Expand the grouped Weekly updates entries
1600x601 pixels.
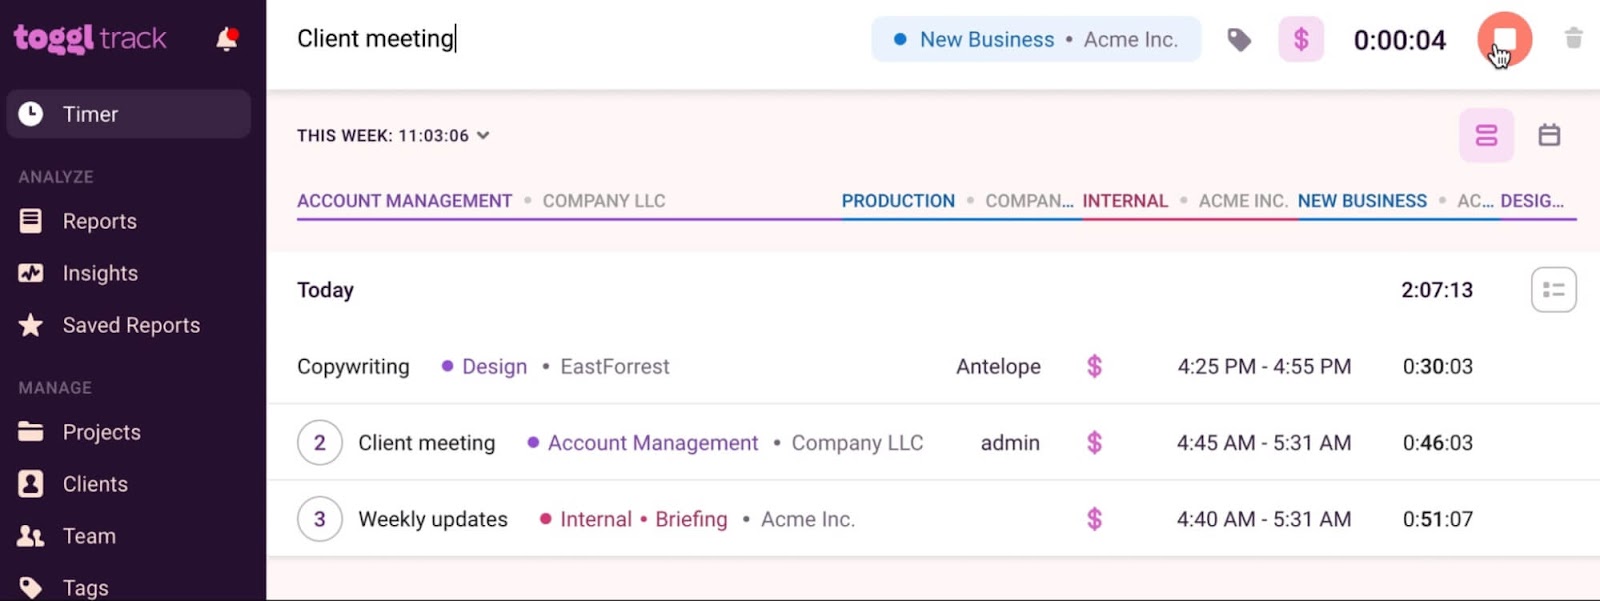(318, 519)
